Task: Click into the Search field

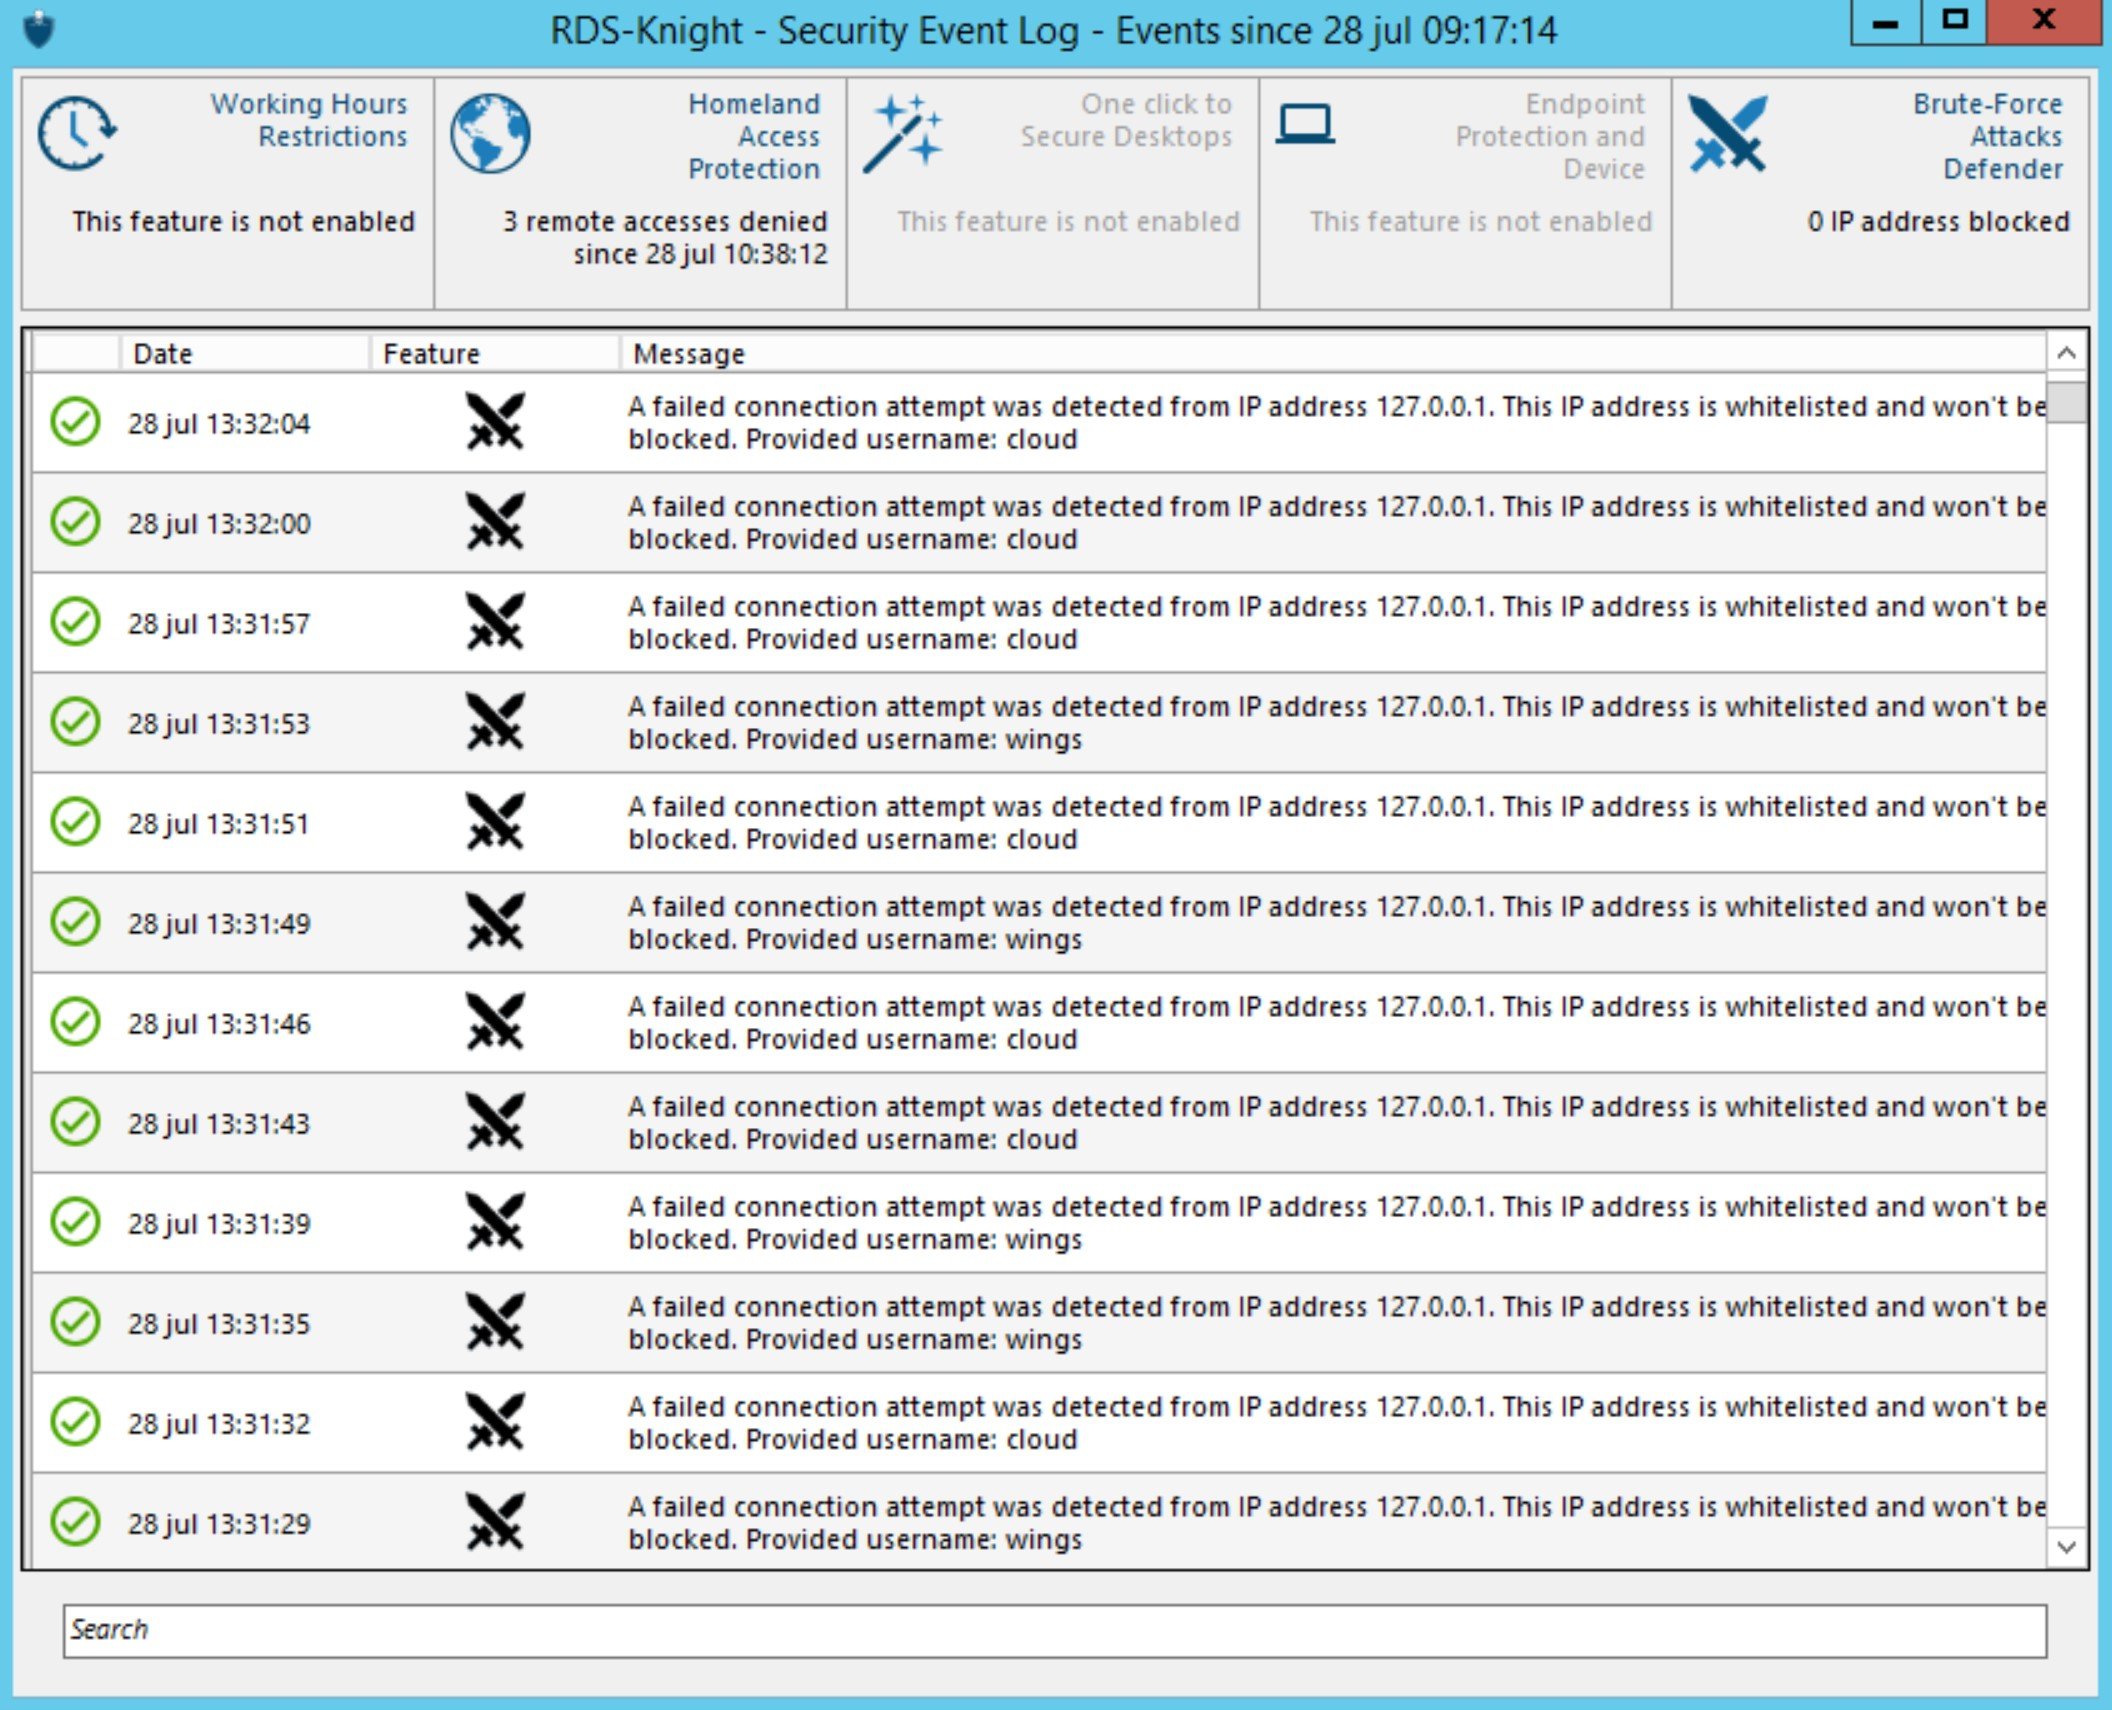Action: [1054, 1631]
